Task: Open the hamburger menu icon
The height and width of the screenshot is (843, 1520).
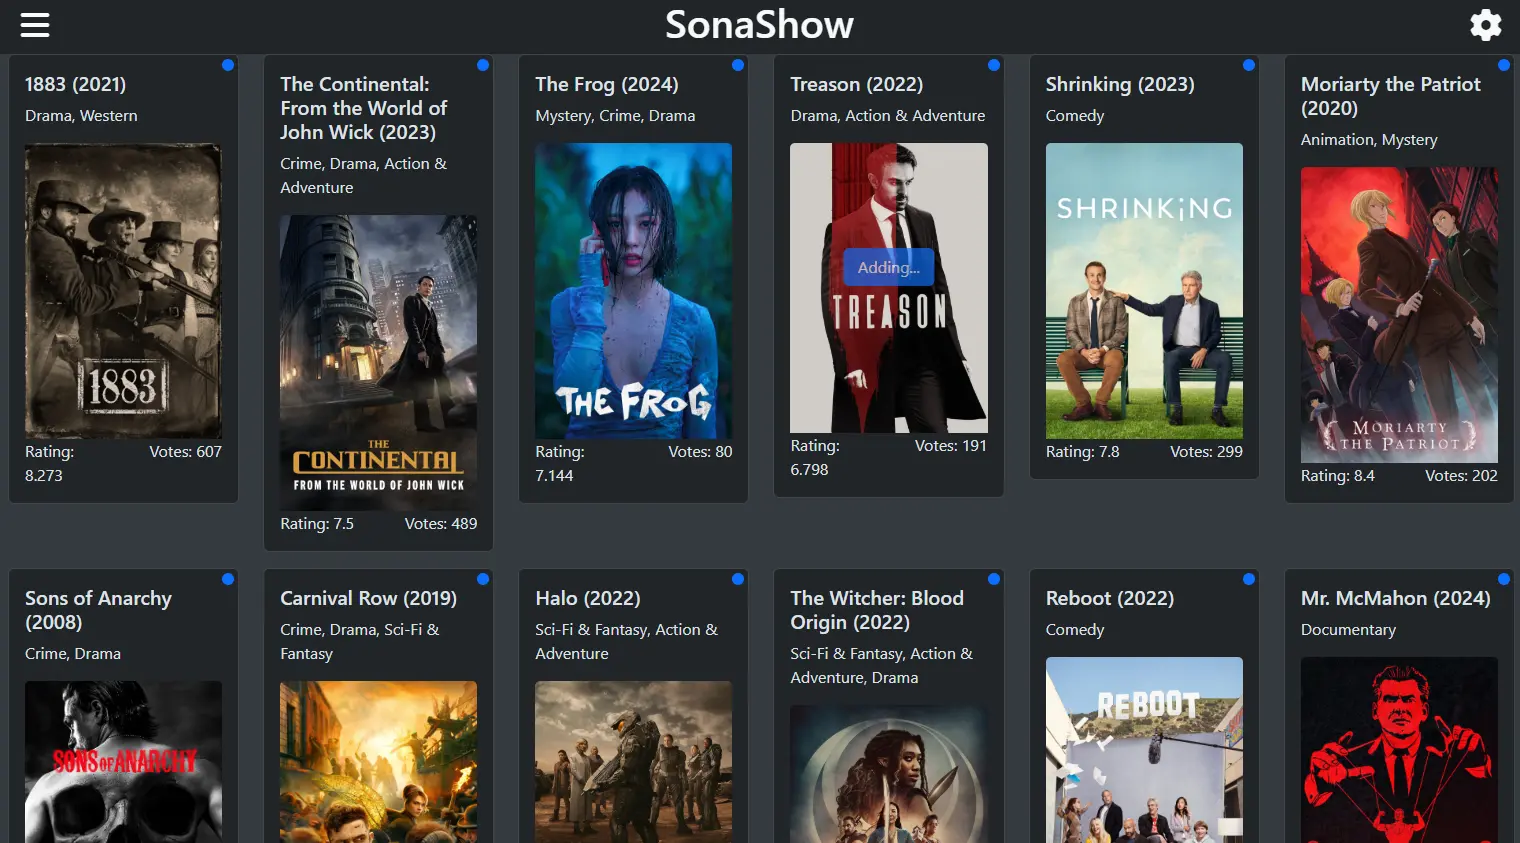Action: tap(35, 25)
